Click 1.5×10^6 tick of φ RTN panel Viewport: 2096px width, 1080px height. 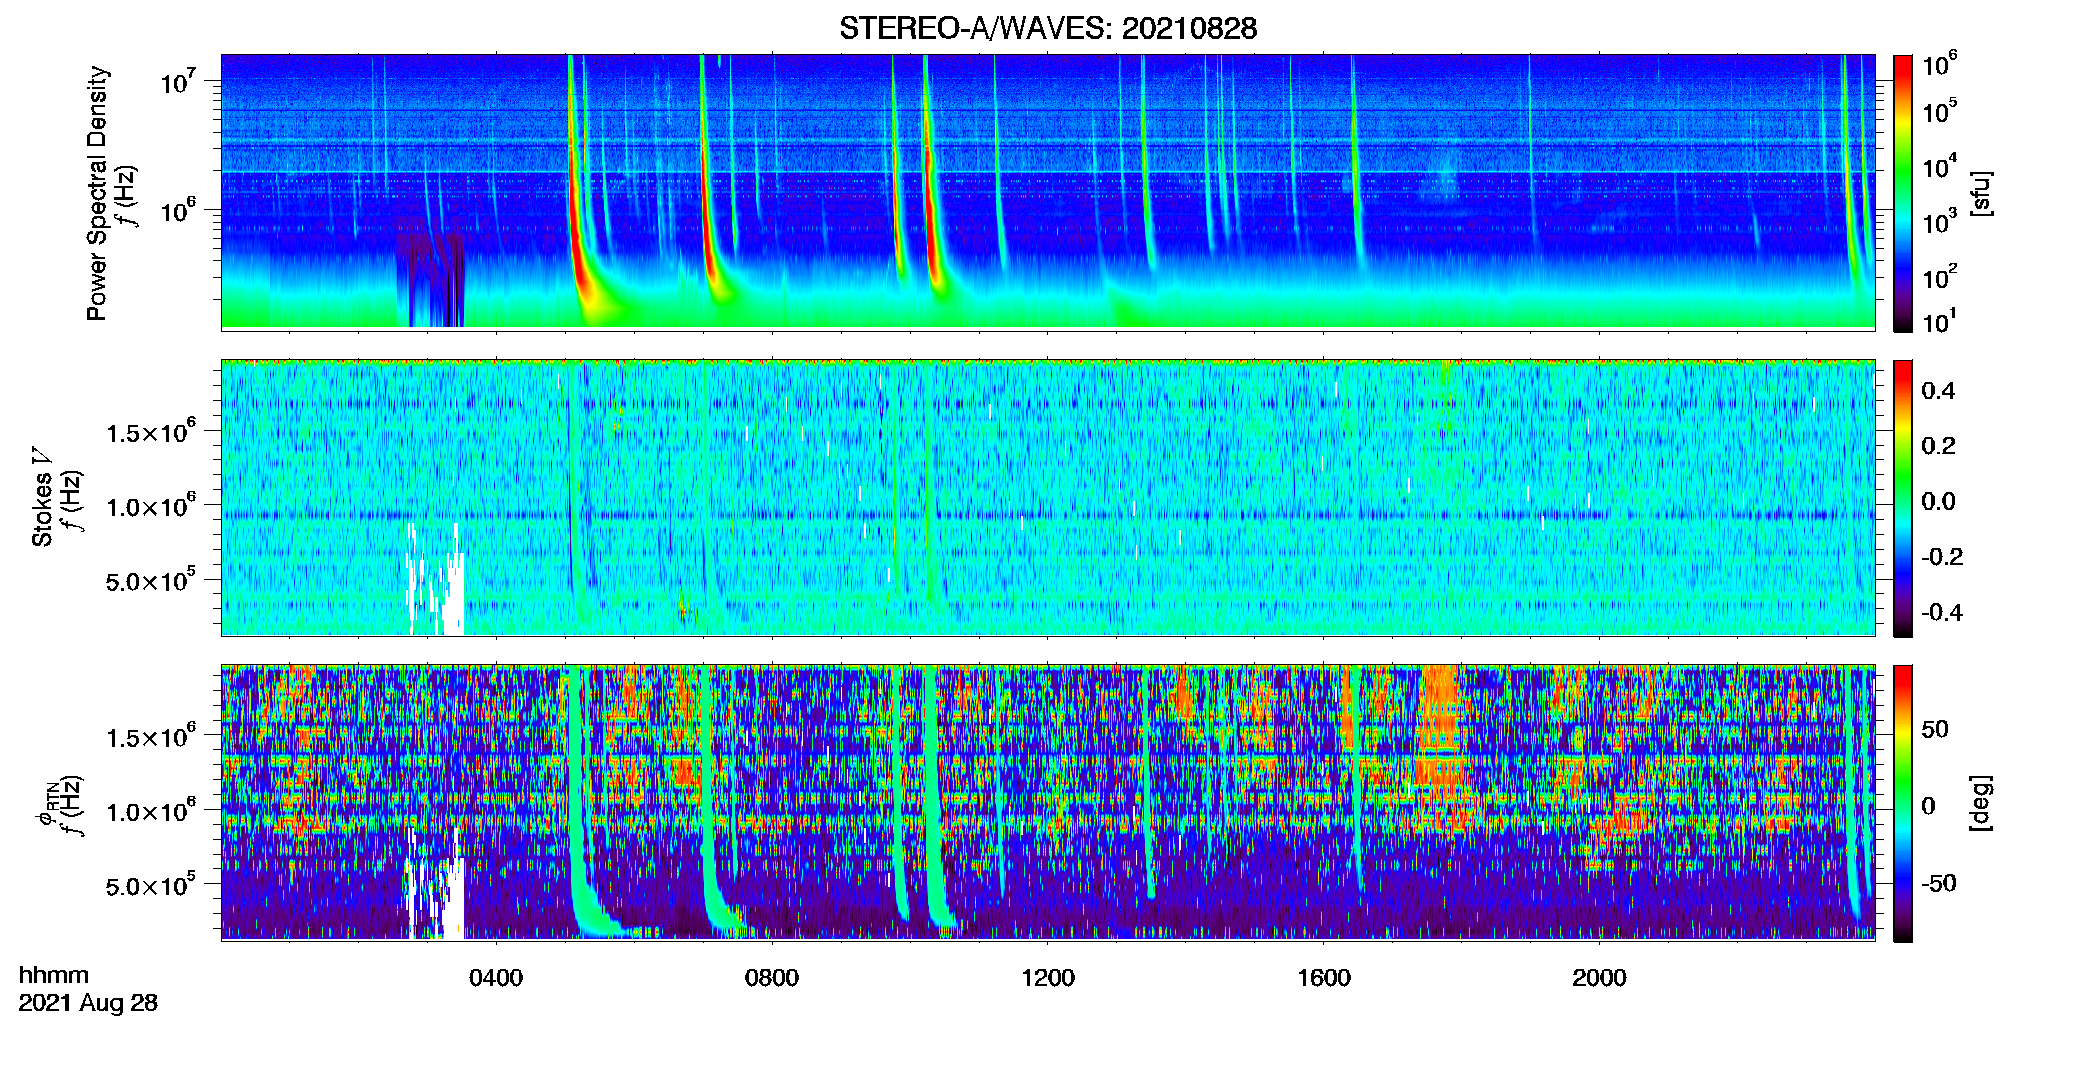pyautogui.click(x=151, y=736)
